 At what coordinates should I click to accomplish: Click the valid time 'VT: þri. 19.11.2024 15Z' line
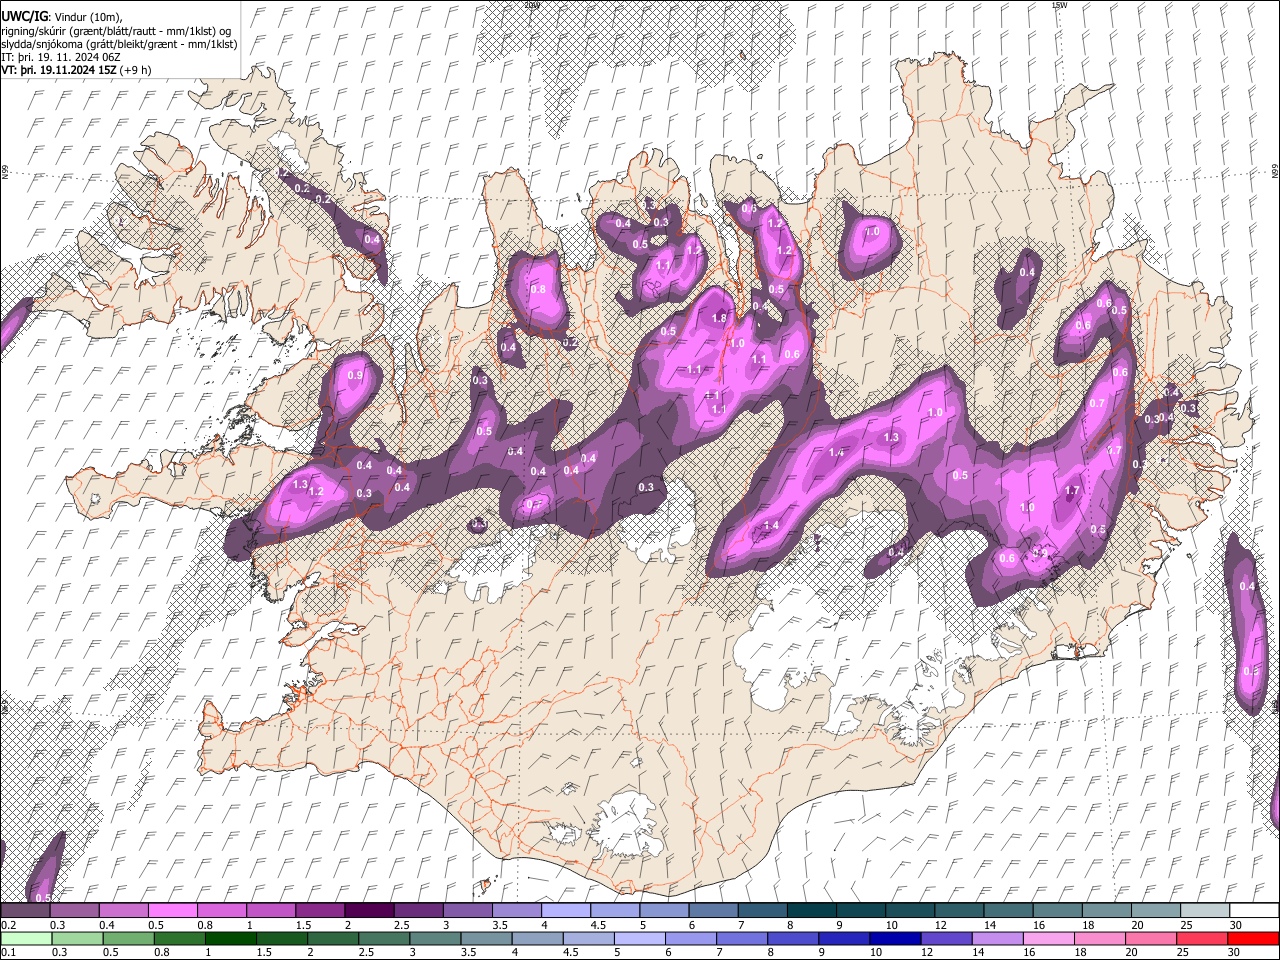point(77,70)
